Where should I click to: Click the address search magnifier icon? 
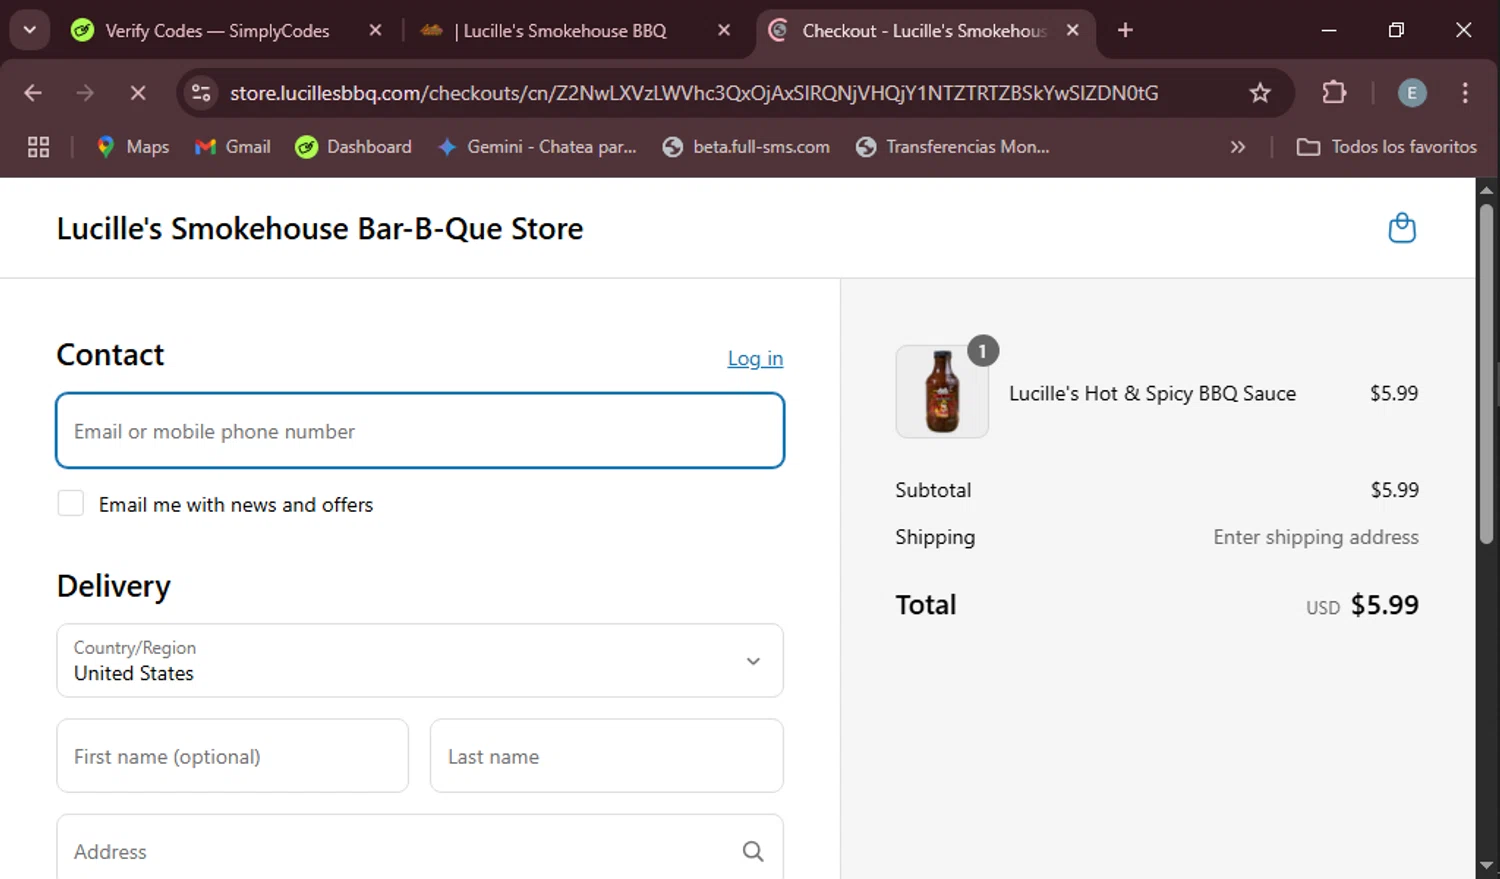coord(753,851)
